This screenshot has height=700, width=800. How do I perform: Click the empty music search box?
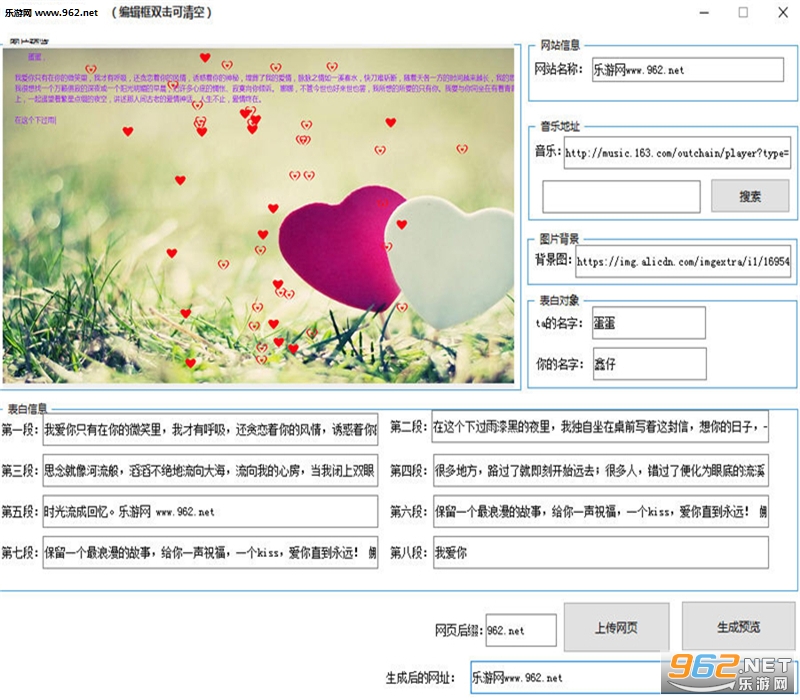point(621,196)
